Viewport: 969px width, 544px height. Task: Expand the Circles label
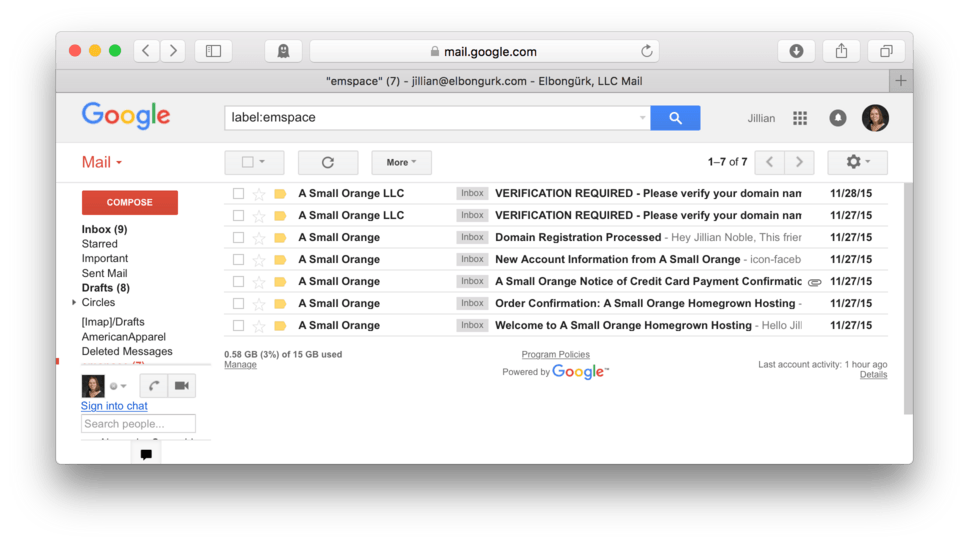tap(74, 303)
